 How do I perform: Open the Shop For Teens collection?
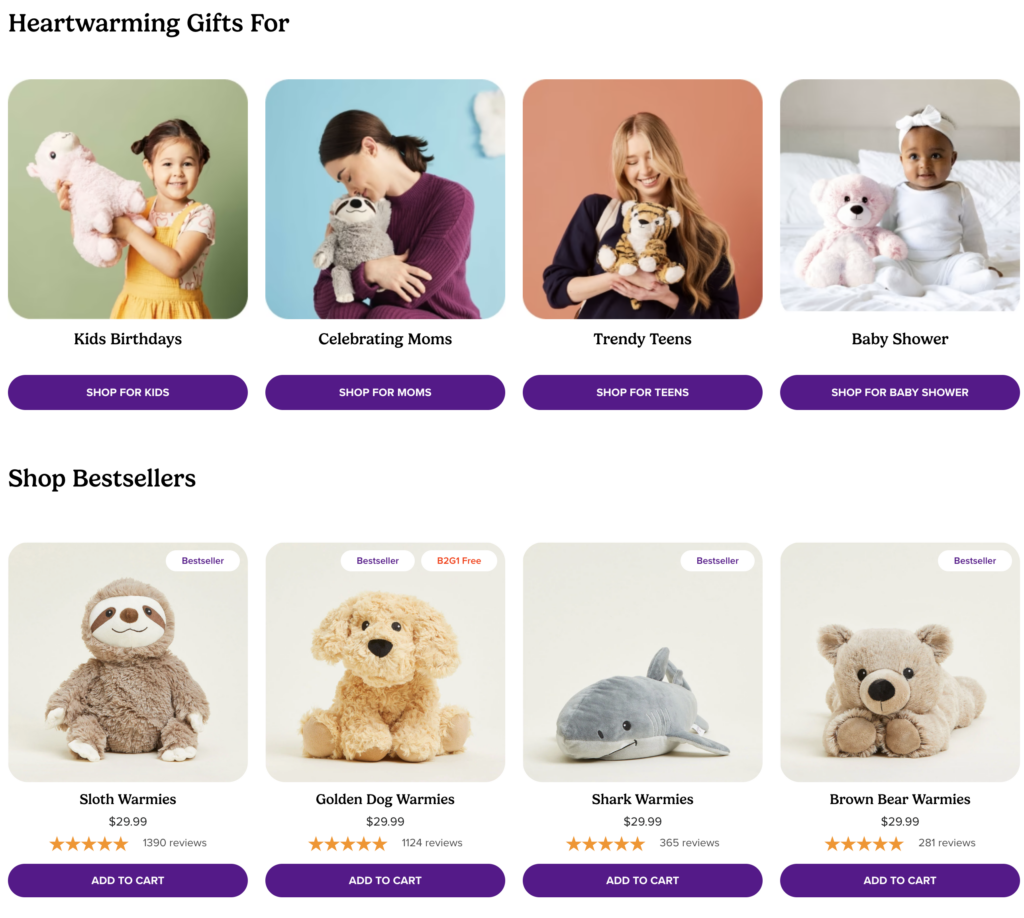coord(642,392)
